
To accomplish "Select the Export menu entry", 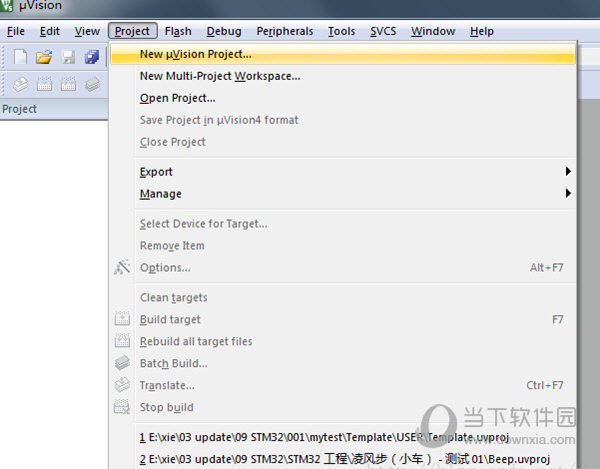I will [342, 172].
